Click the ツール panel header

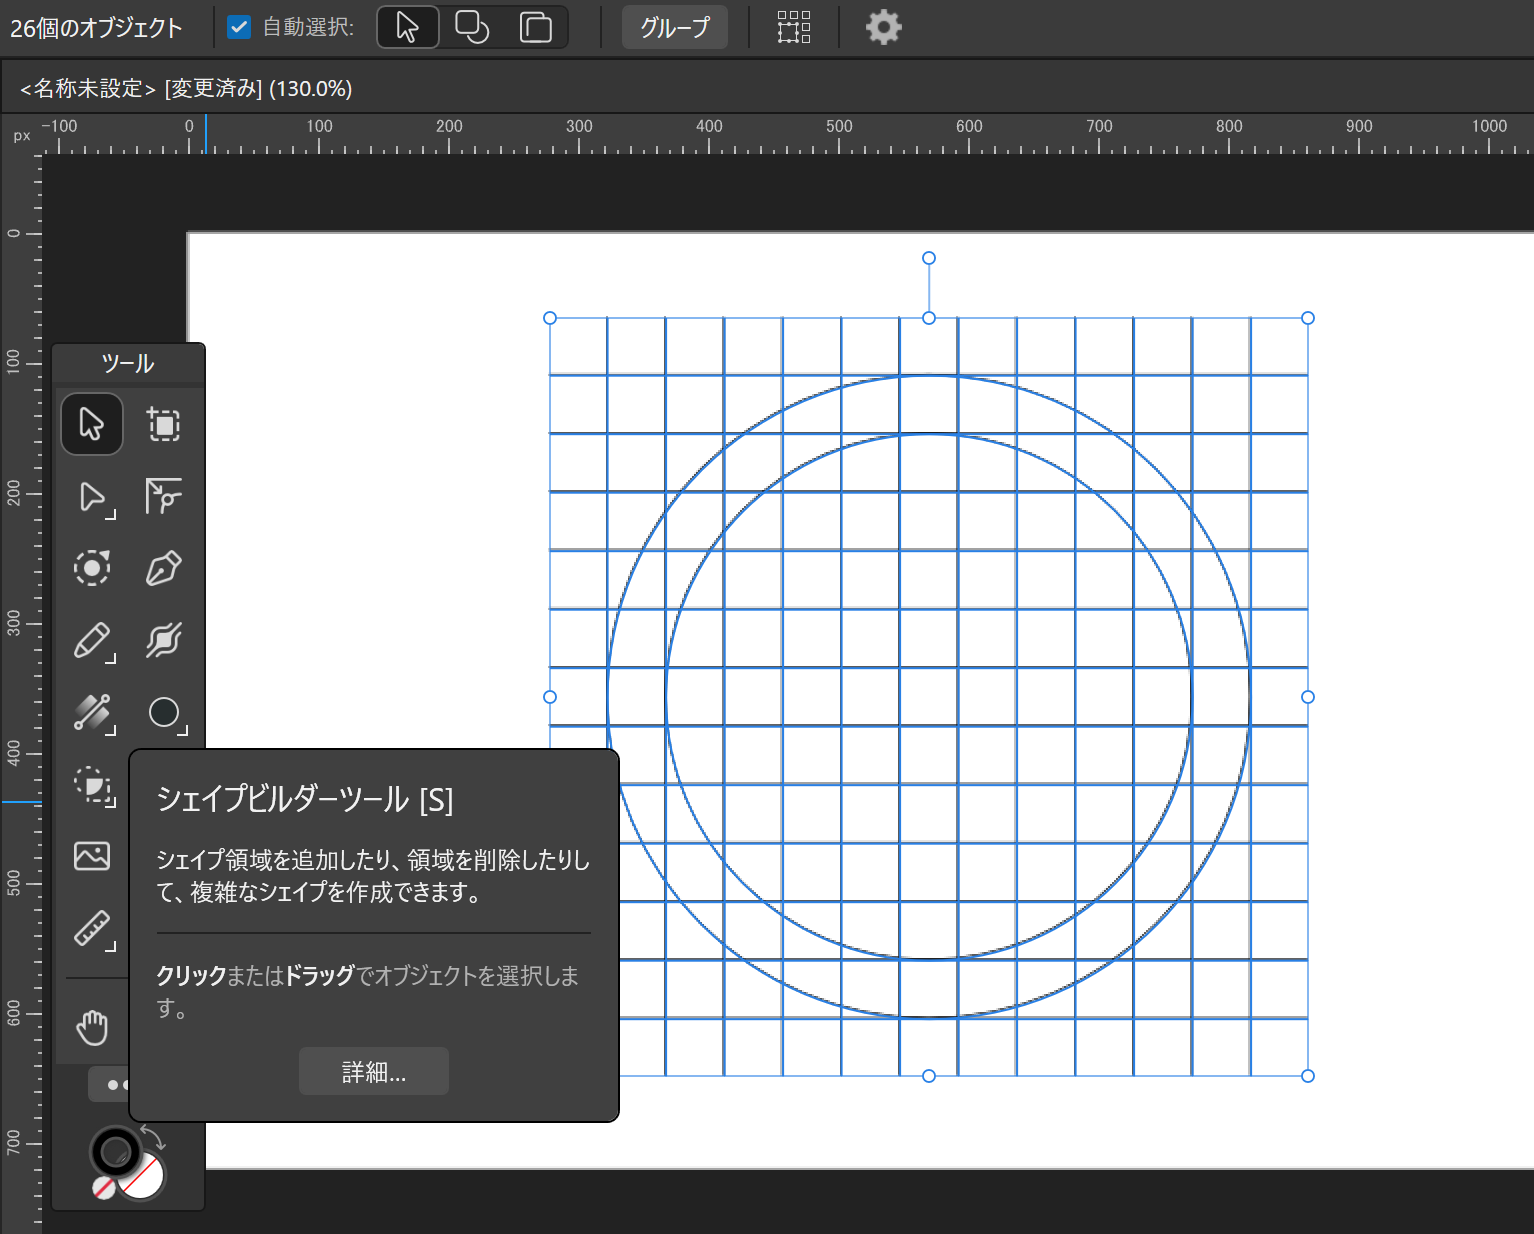pos(128,364)
